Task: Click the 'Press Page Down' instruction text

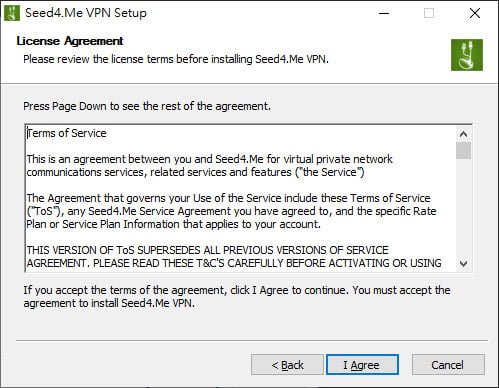Action: [147, 106]
